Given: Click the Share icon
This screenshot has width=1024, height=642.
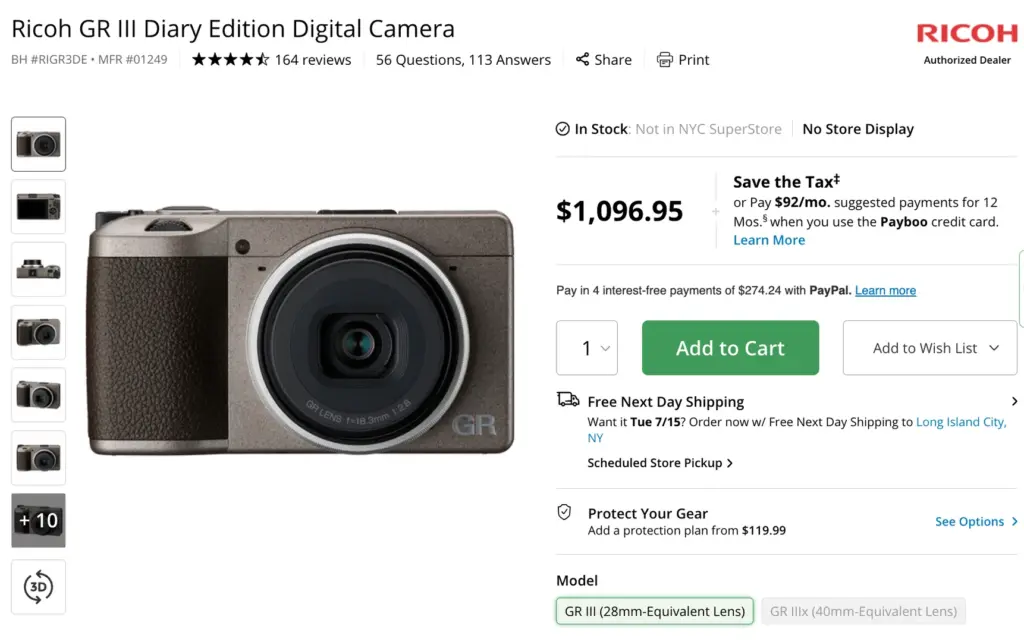Looking at the screenshot, I should [x=582, y=60].
